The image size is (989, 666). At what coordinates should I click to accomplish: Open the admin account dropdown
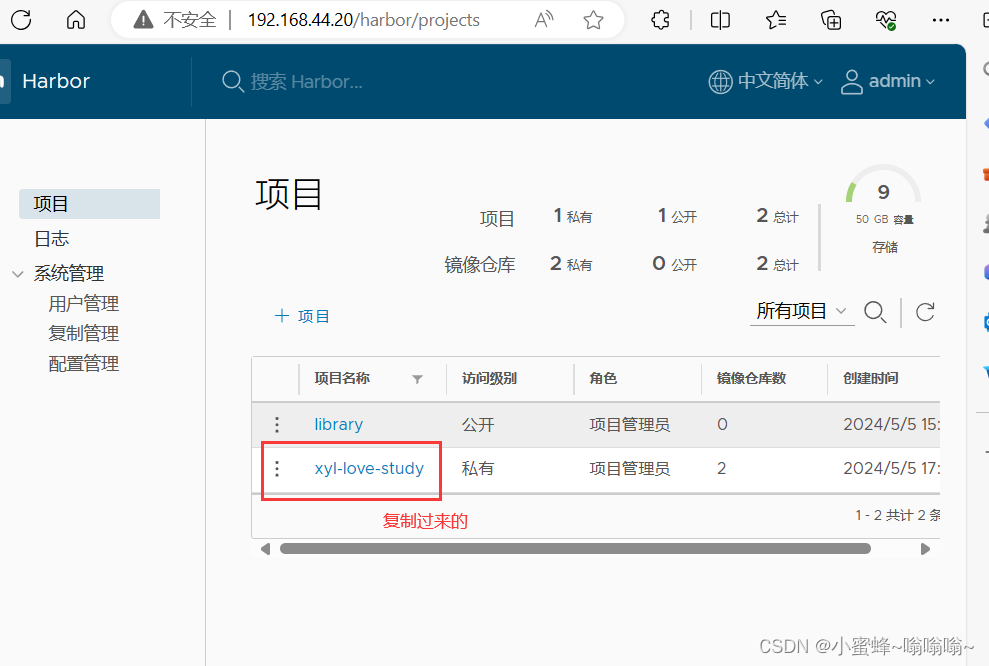tap(901, 81)
